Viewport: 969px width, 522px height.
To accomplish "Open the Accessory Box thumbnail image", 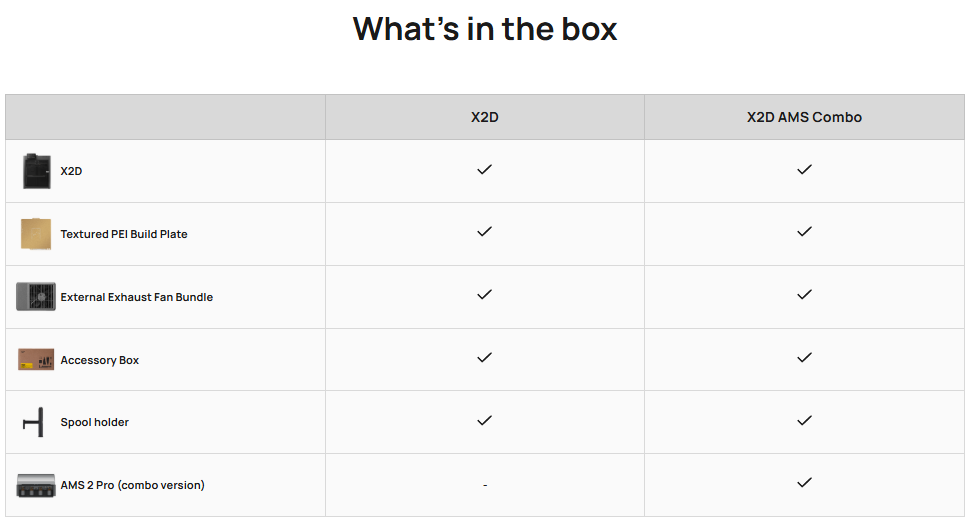I will tap(36, 360).
